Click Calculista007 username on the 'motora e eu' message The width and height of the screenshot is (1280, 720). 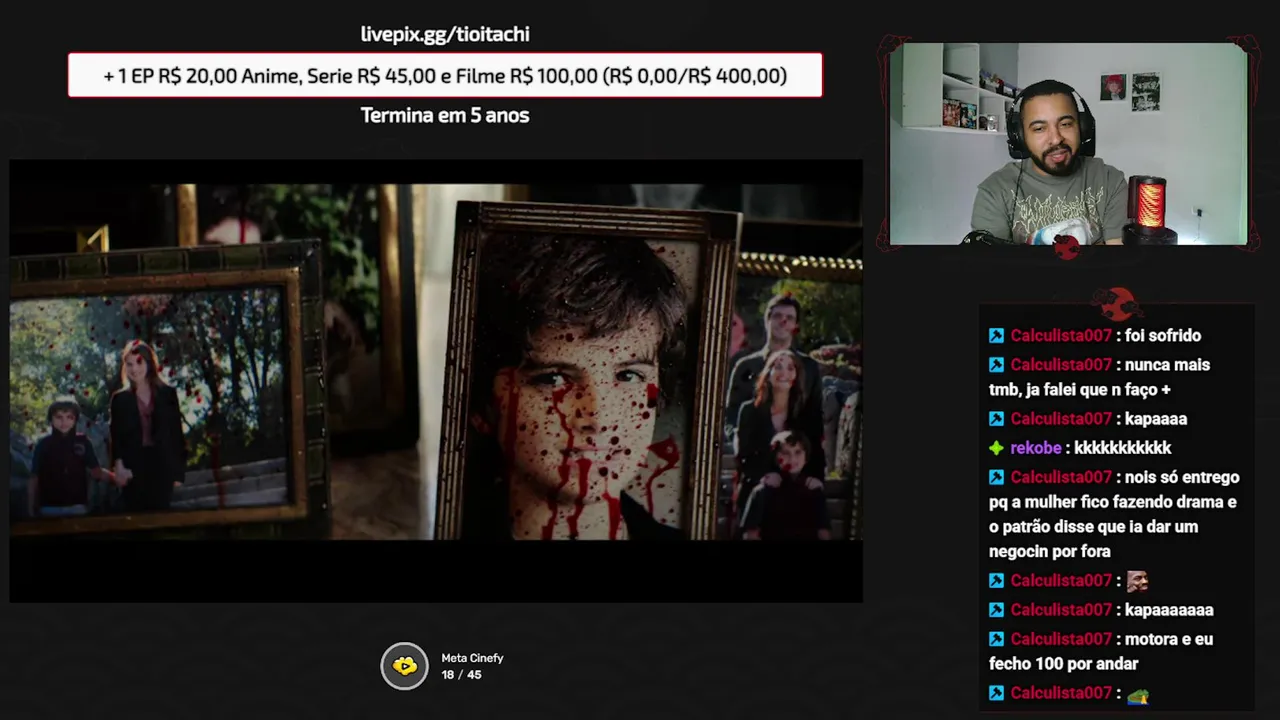coord(1061,639)
